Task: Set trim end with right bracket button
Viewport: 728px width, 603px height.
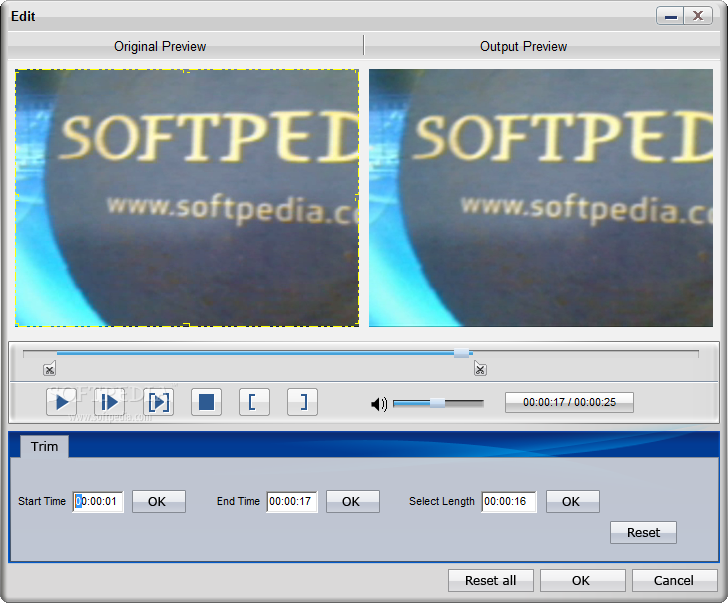Action: pos(303,402)
